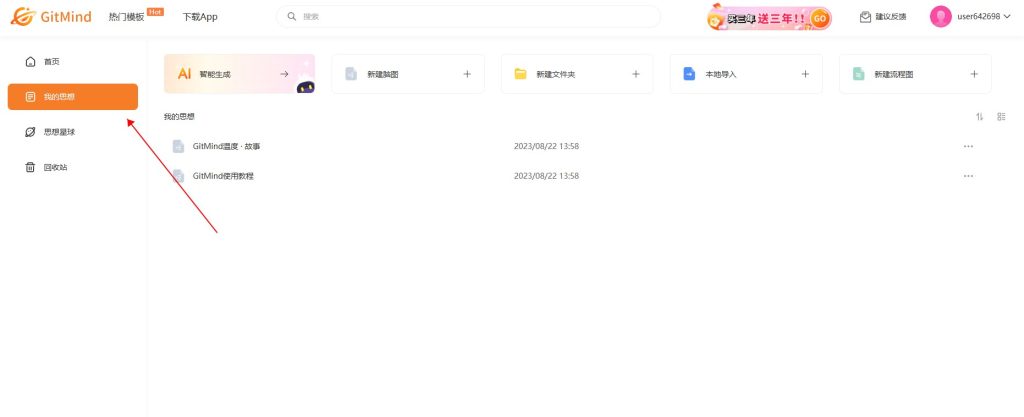This screenshot has height=417, width=1024.
Task: Open the 下载App link
Action: (x=200, y=17)
